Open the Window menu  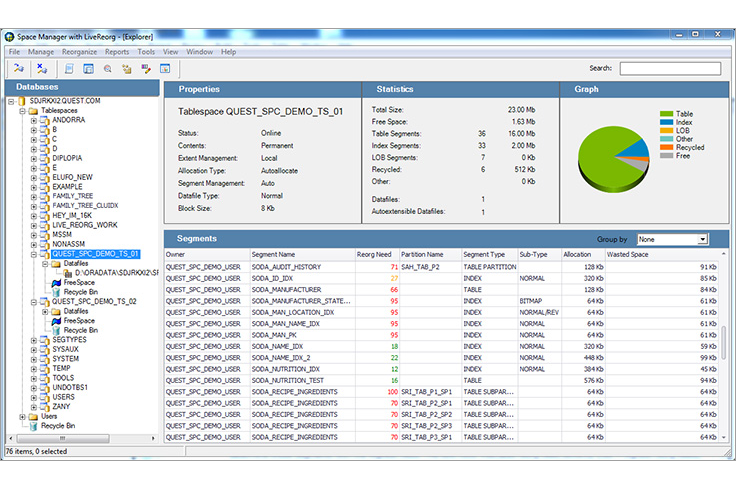tap(199, 52)
